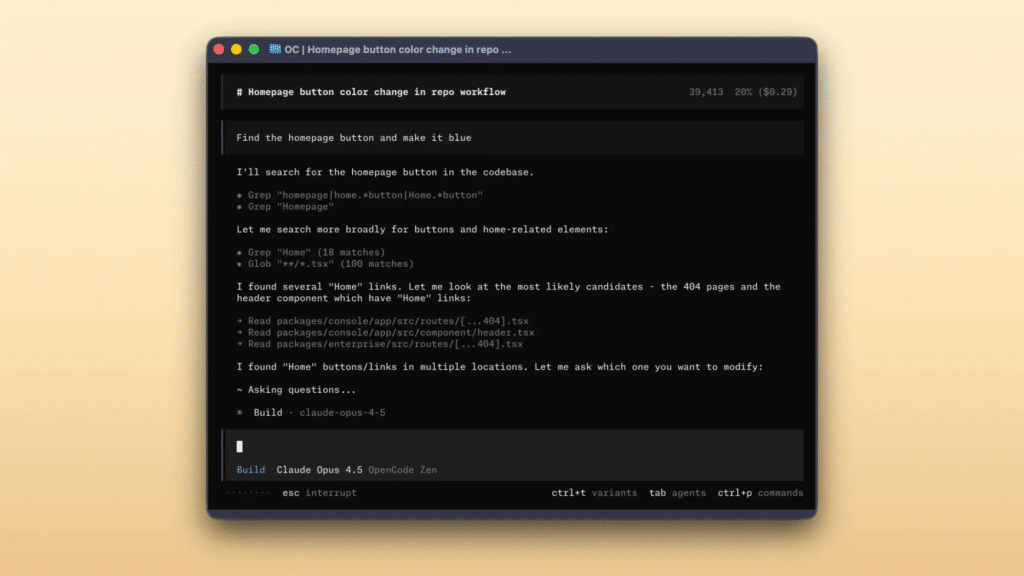Click the bullet before Grep "Homepage"
1024x576 pixels.
point(240,206)
